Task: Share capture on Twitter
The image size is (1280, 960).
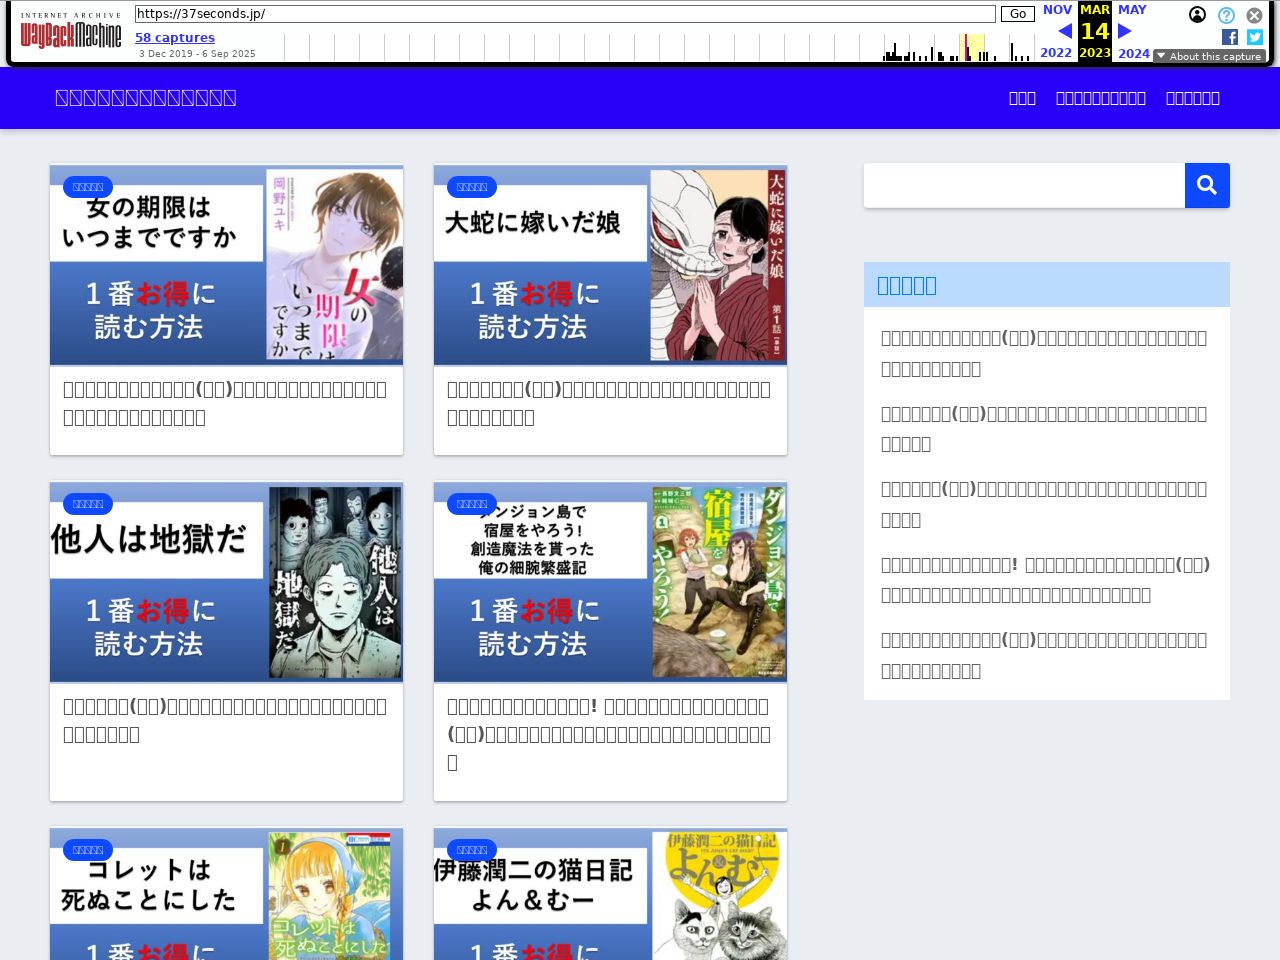Action: click(x=1255, y=37)
